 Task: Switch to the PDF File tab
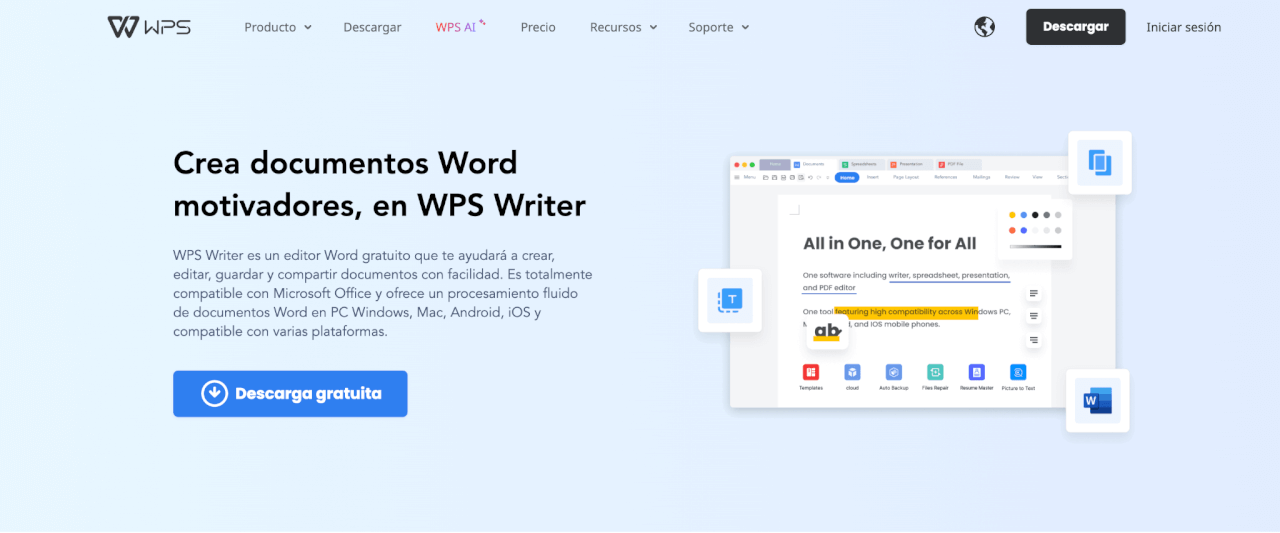coord(958,164)
